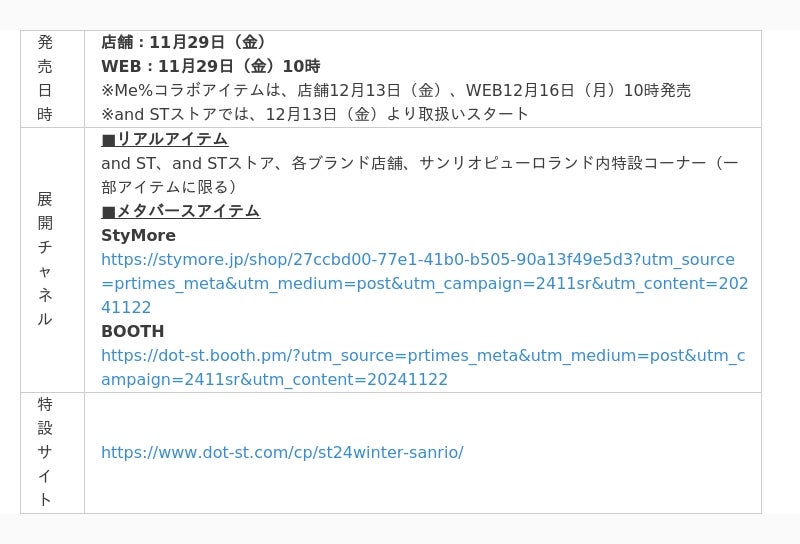Open the st24winter-sanrio special site link

point(282,453)
